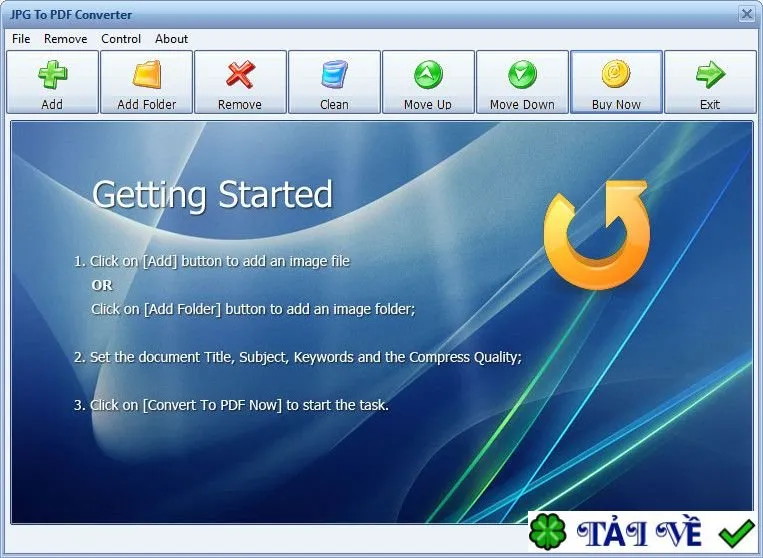Click the "Click on [Add] button" instruction
Viewport: 763px width, 558px height.
(x=212, y=261)
